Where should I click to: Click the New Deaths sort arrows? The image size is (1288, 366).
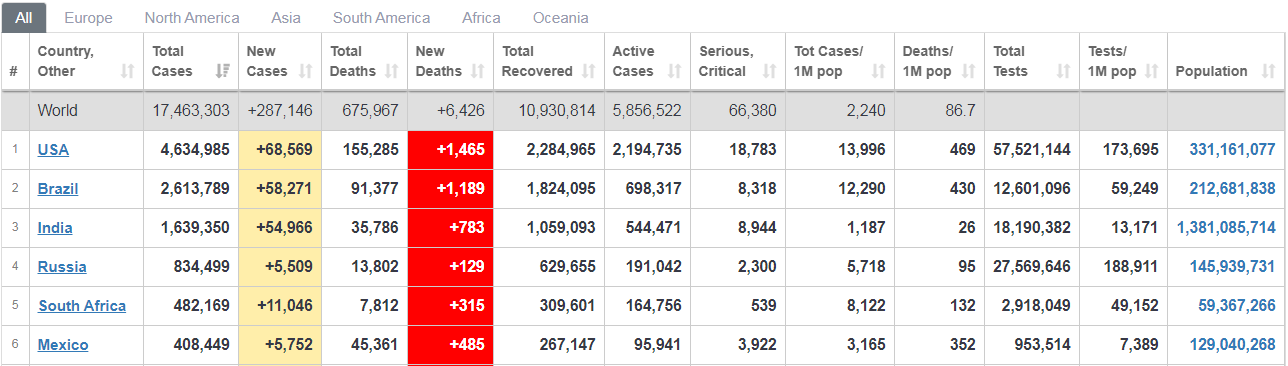(x=478, y=71)
